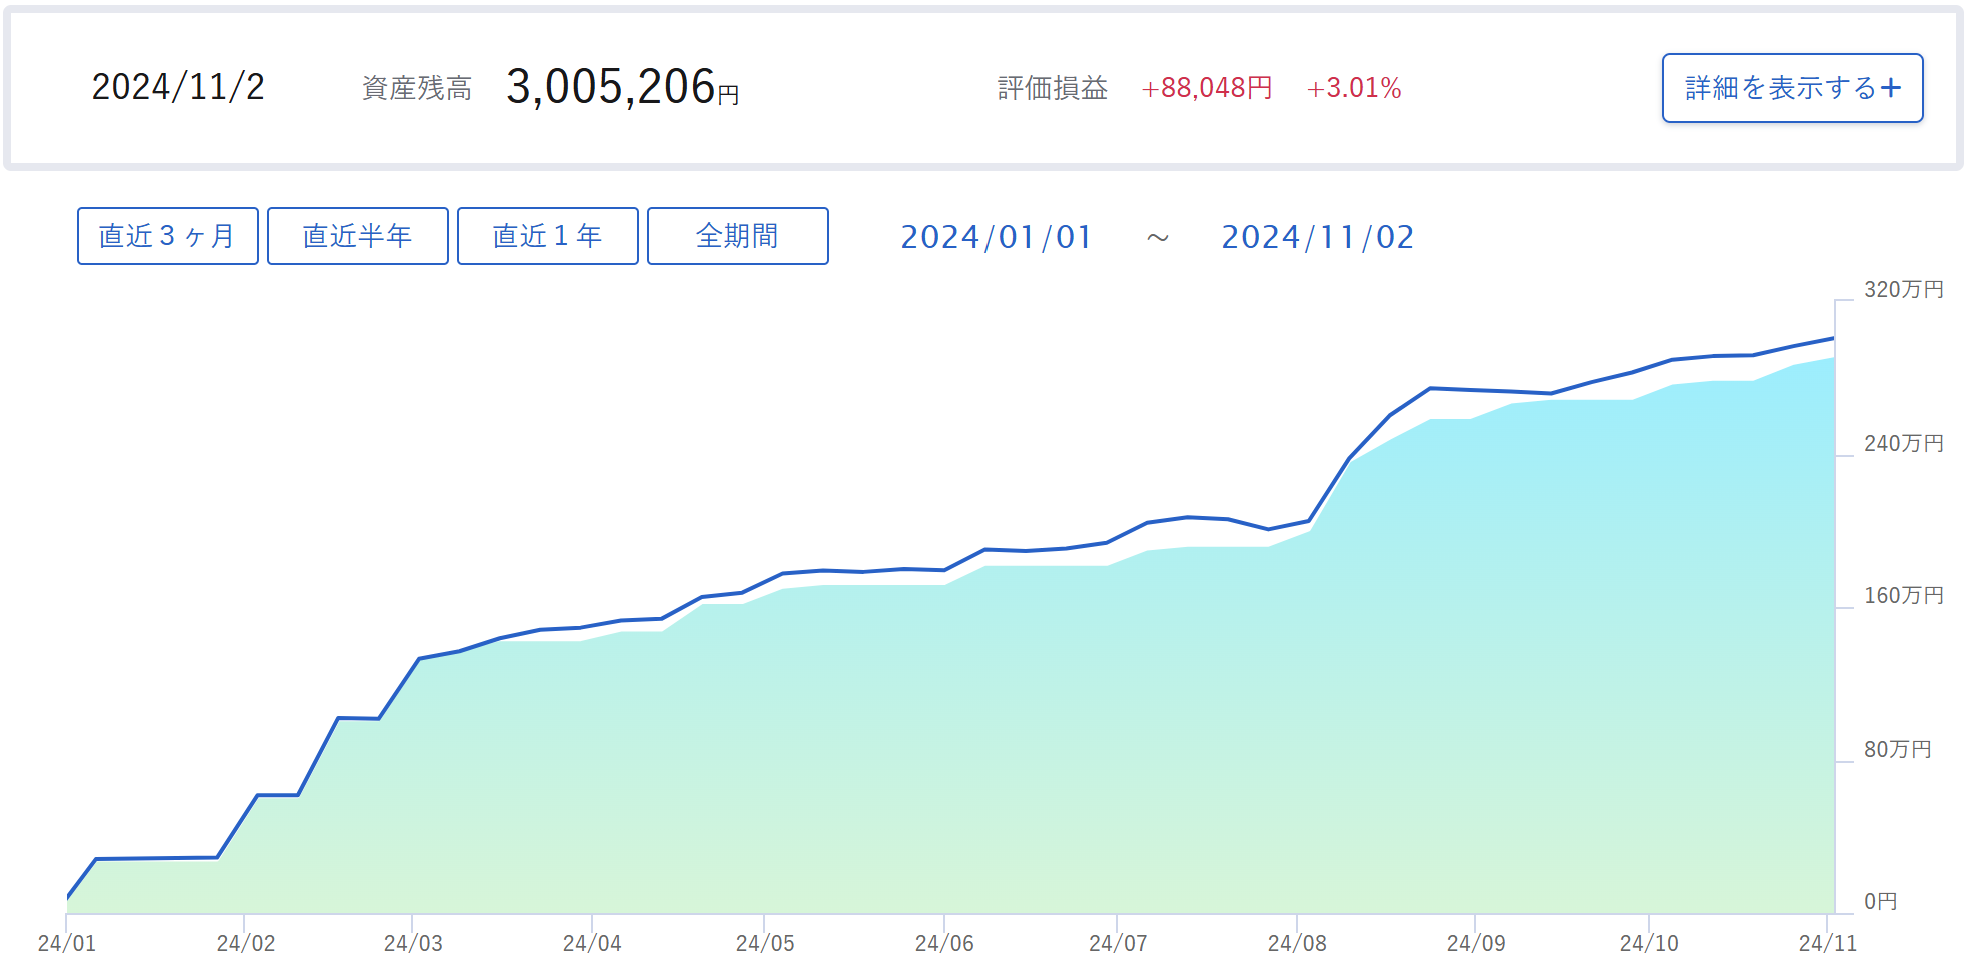1966x968 pixels.
Task: Click the 資産残高 label
Action: [417, 88]
